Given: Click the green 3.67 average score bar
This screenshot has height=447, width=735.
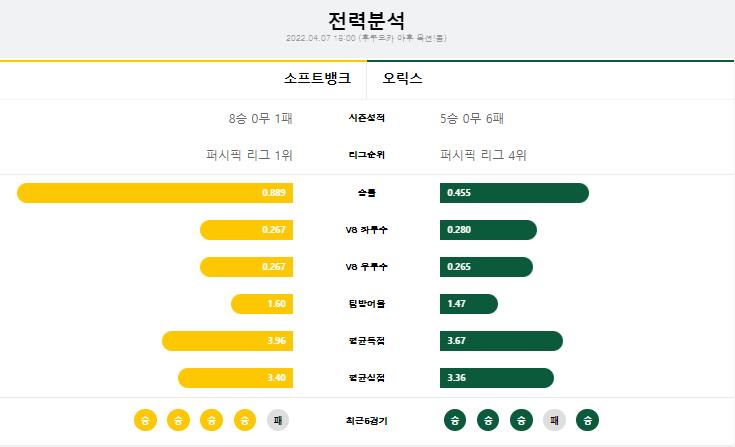Looking at the screenshot, I should coord(501,341).
